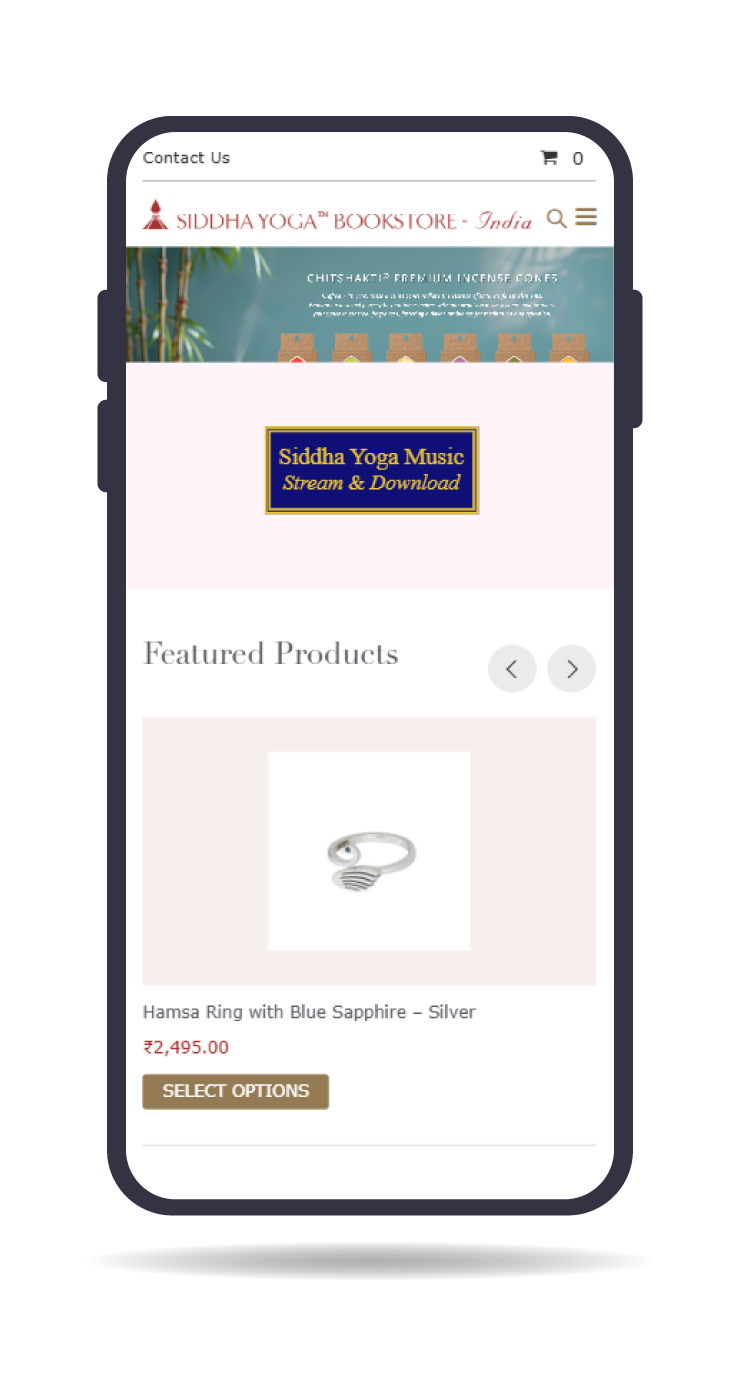Viewport: 740px width, 1396px height.
Task: Click the Siddha Yoga Bookstore India title
Action: 354,221
